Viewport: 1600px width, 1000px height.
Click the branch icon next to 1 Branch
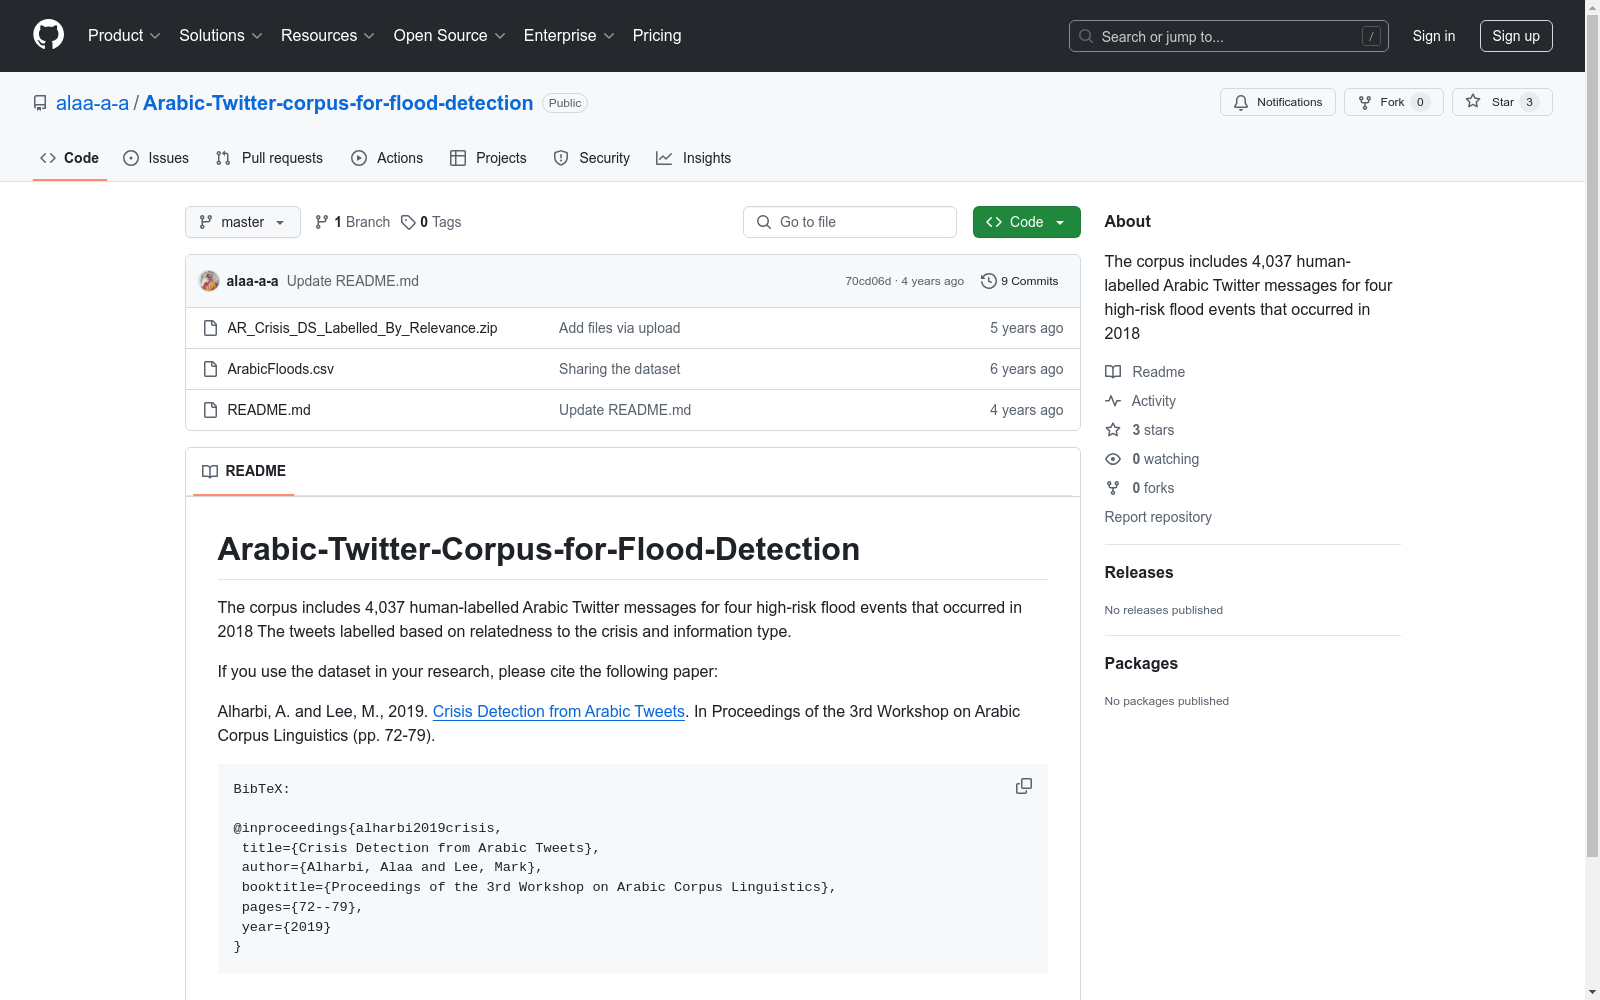point(322,222)
